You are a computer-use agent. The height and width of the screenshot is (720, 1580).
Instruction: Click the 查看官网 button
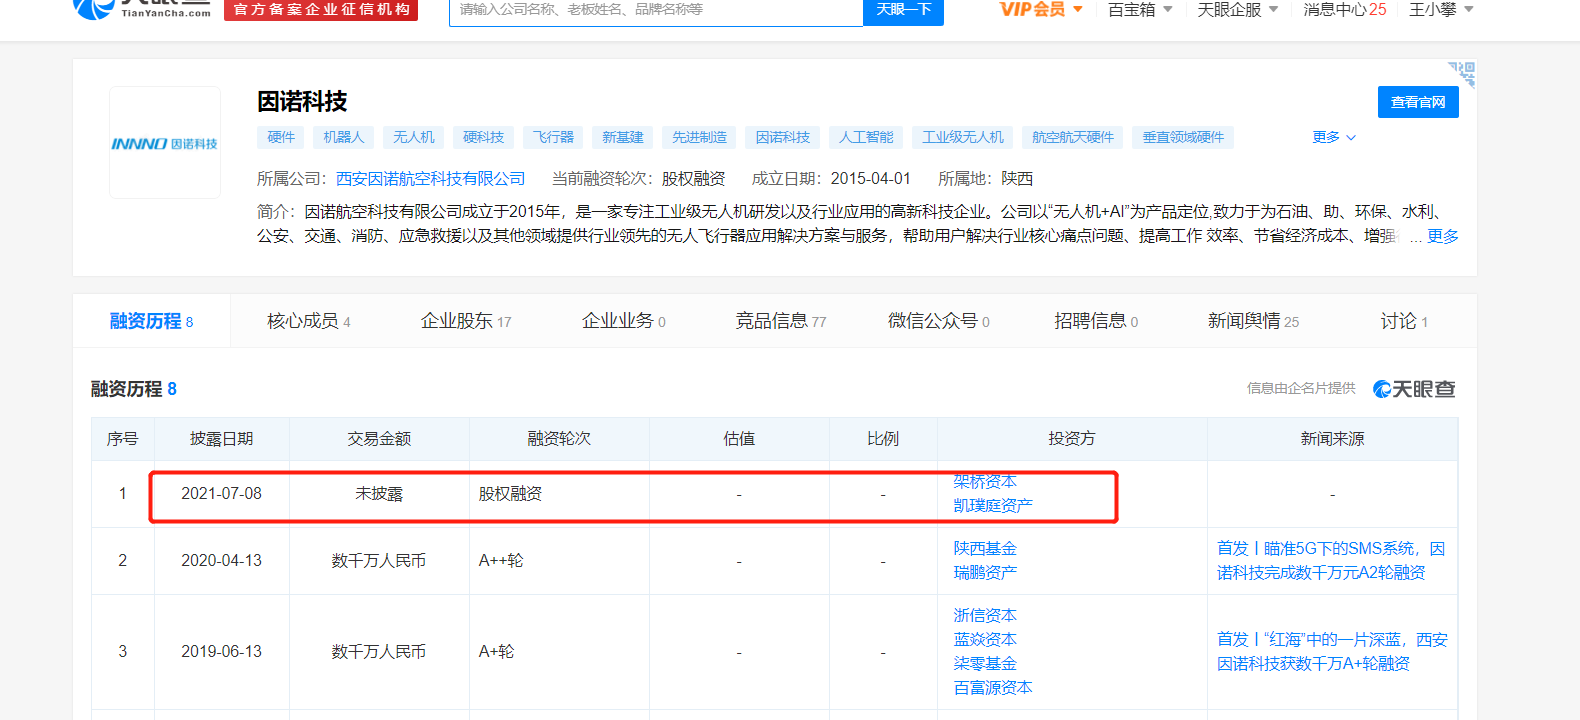click(1418, 102)
